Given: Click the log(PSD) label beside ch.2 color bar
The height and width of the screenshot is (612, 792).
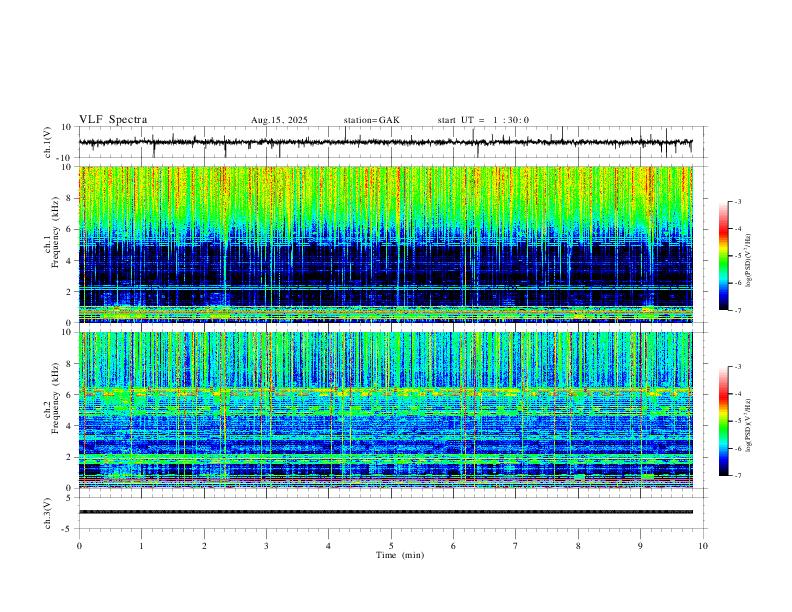Looking at the screenshot, I should pos(748,426).
